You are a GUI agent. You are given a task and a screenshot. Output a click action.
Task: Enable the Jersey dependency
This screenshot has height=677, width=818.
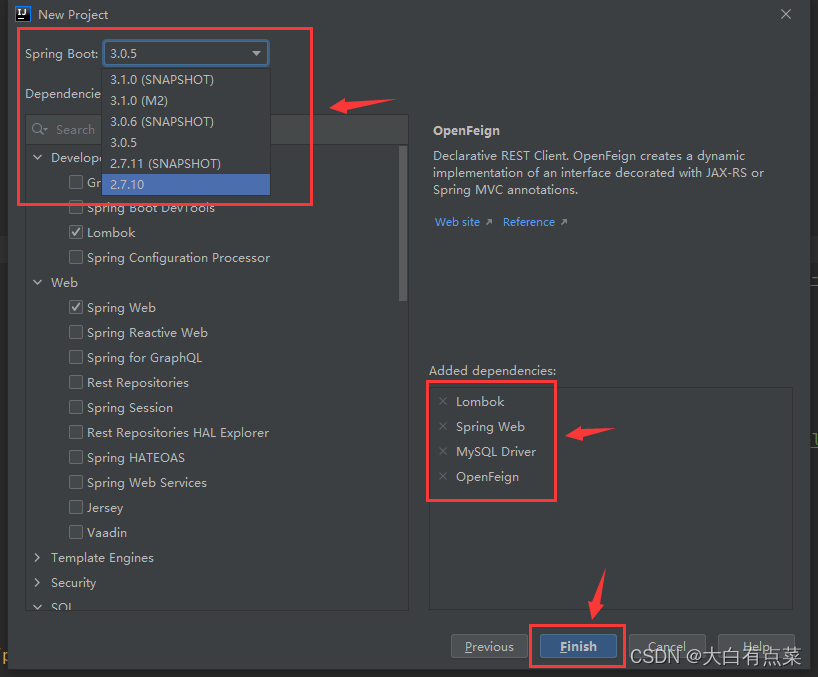76,507
